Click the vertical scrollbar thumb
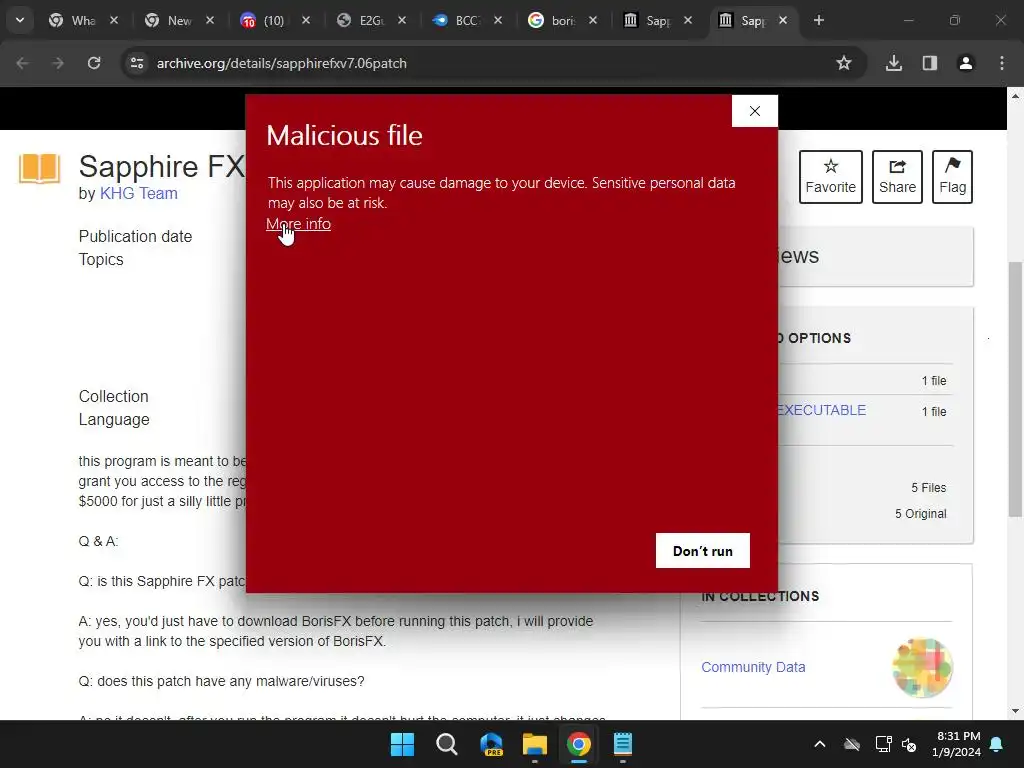 click(x=1015, y=389)
